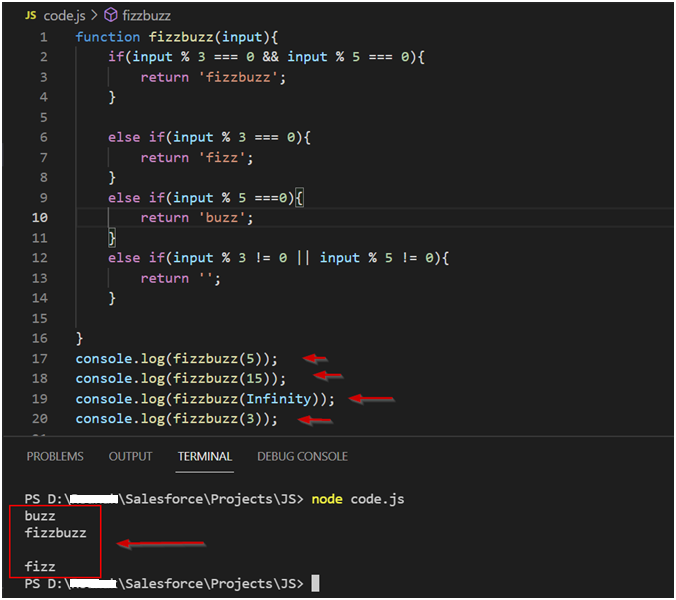
Task: Click line number 1 in the gutter
Action: tap(43, 37)
